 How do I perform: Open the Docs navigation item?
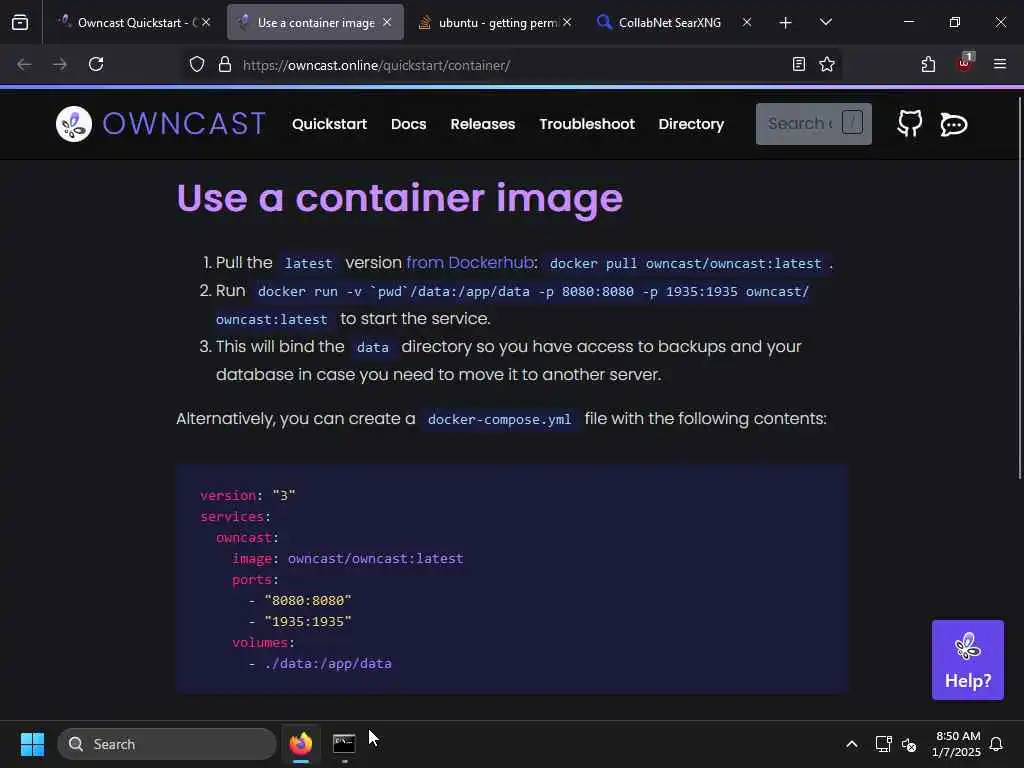pos(408,124)
